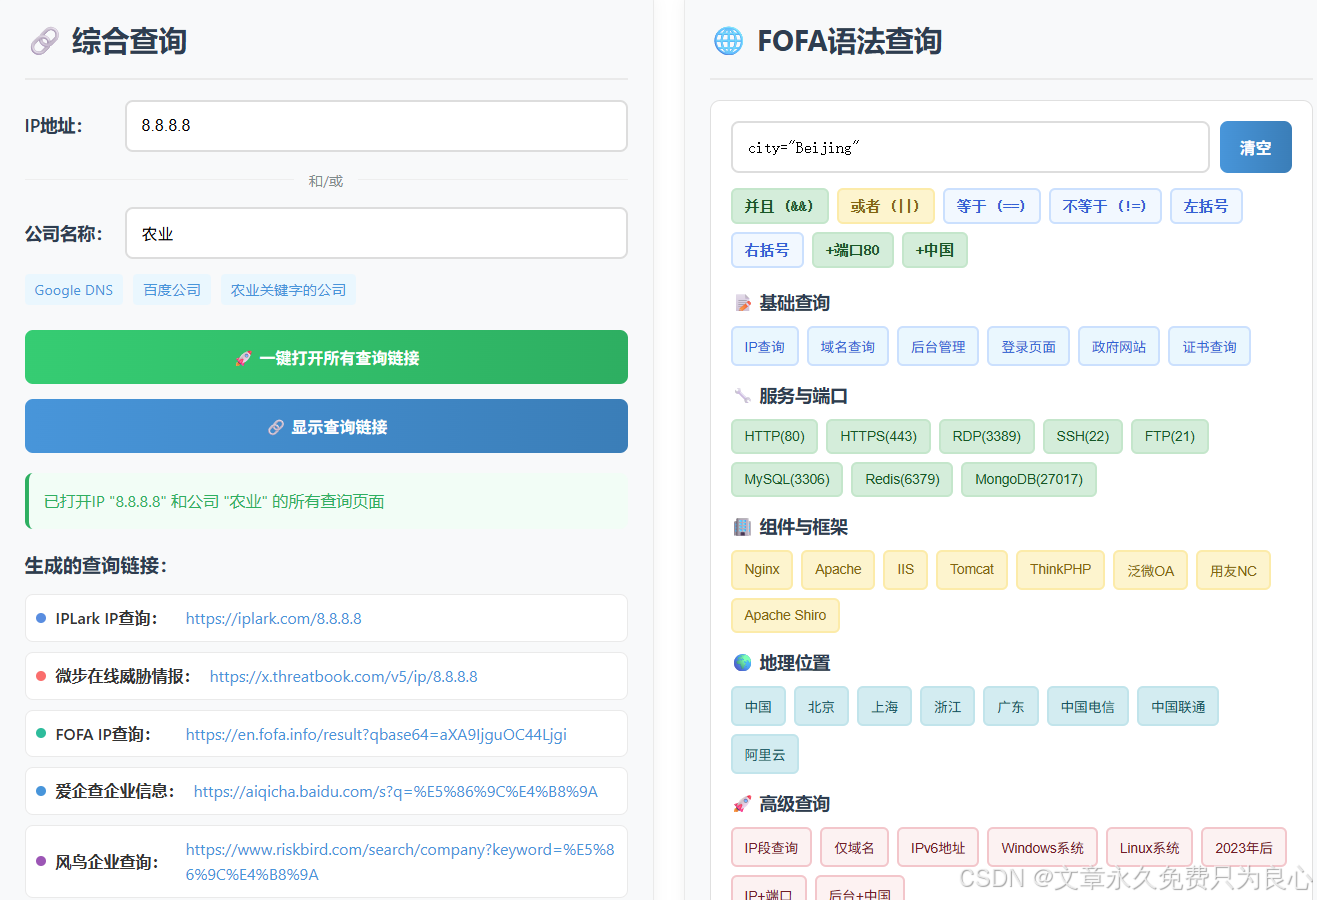
Task: Click the wrench icon next to 服务与端口
Action: [742, 396]
